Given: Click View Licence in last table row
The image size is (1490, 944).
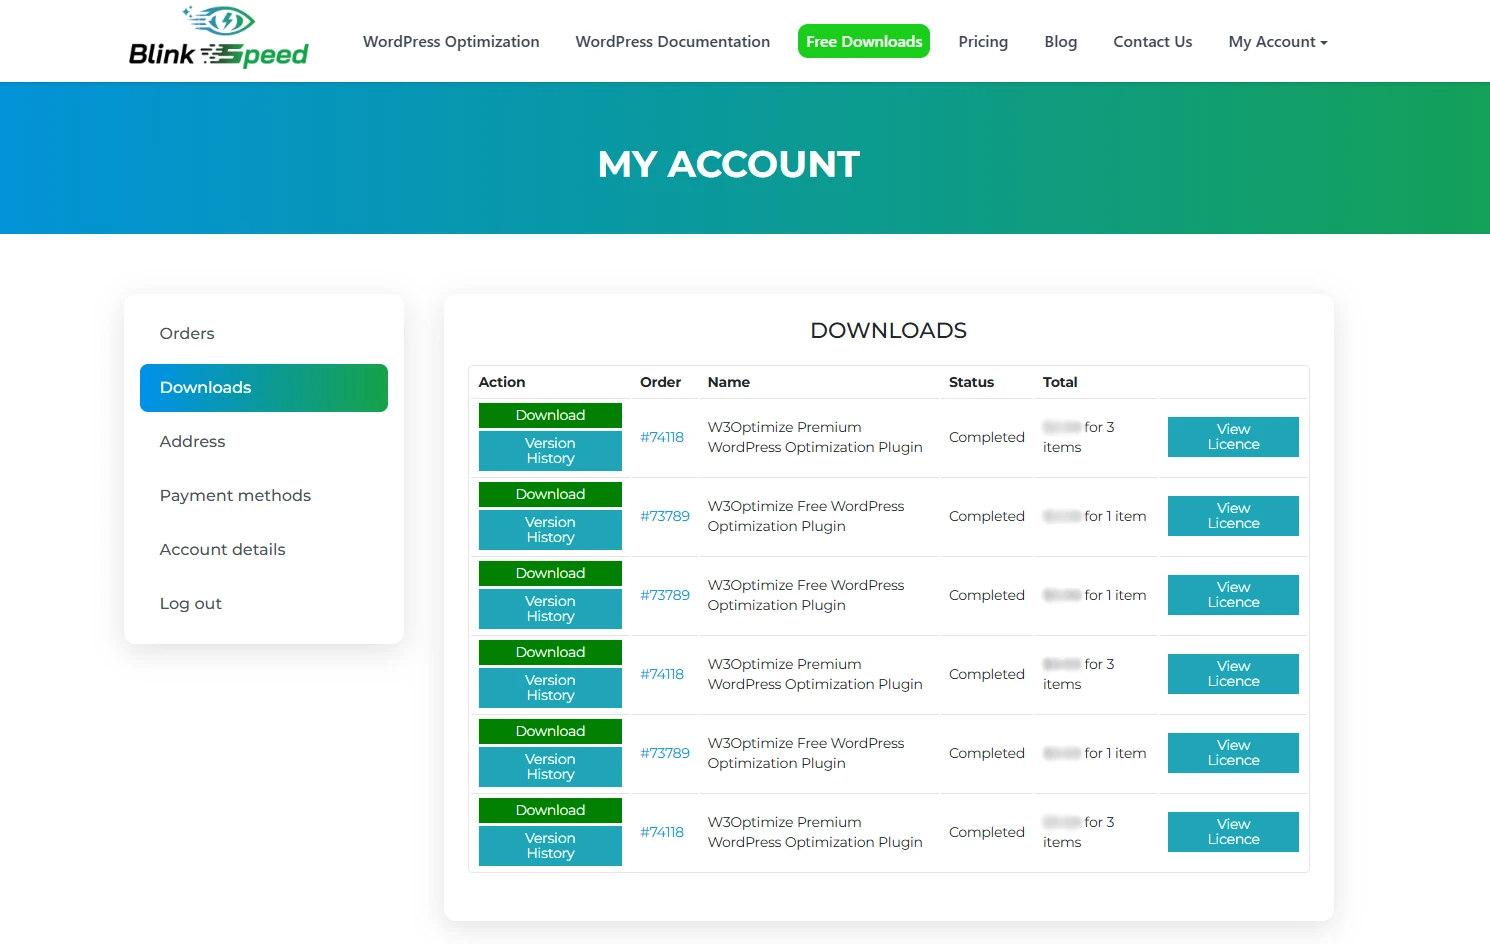Looking at the screenshot, I should [1233, 832].
